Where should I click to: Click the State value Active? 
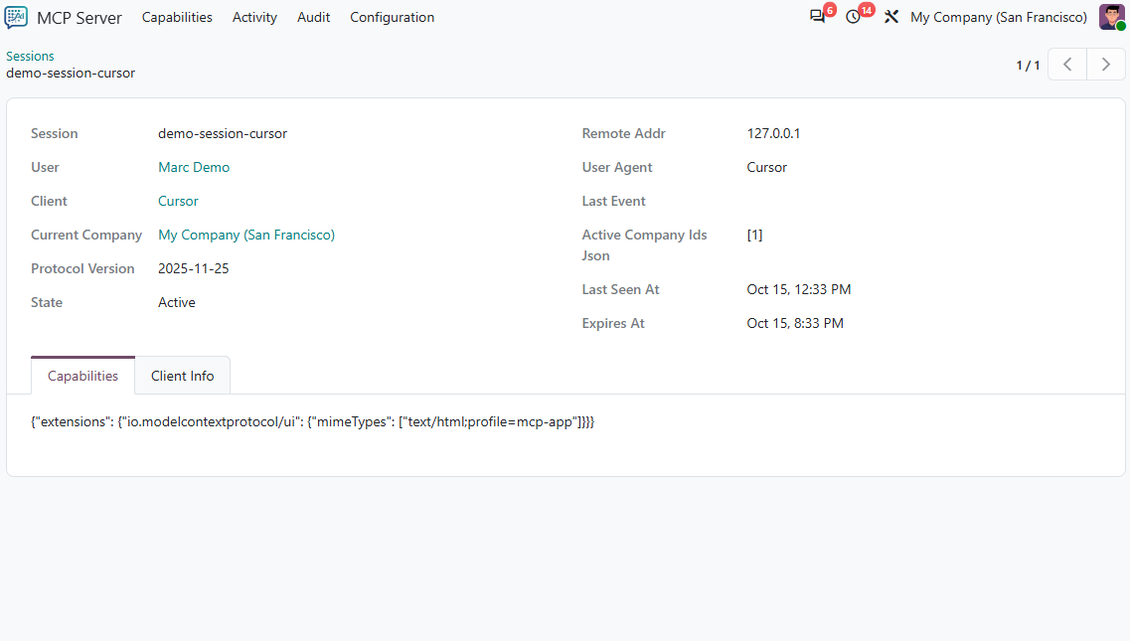pos(177,303)
